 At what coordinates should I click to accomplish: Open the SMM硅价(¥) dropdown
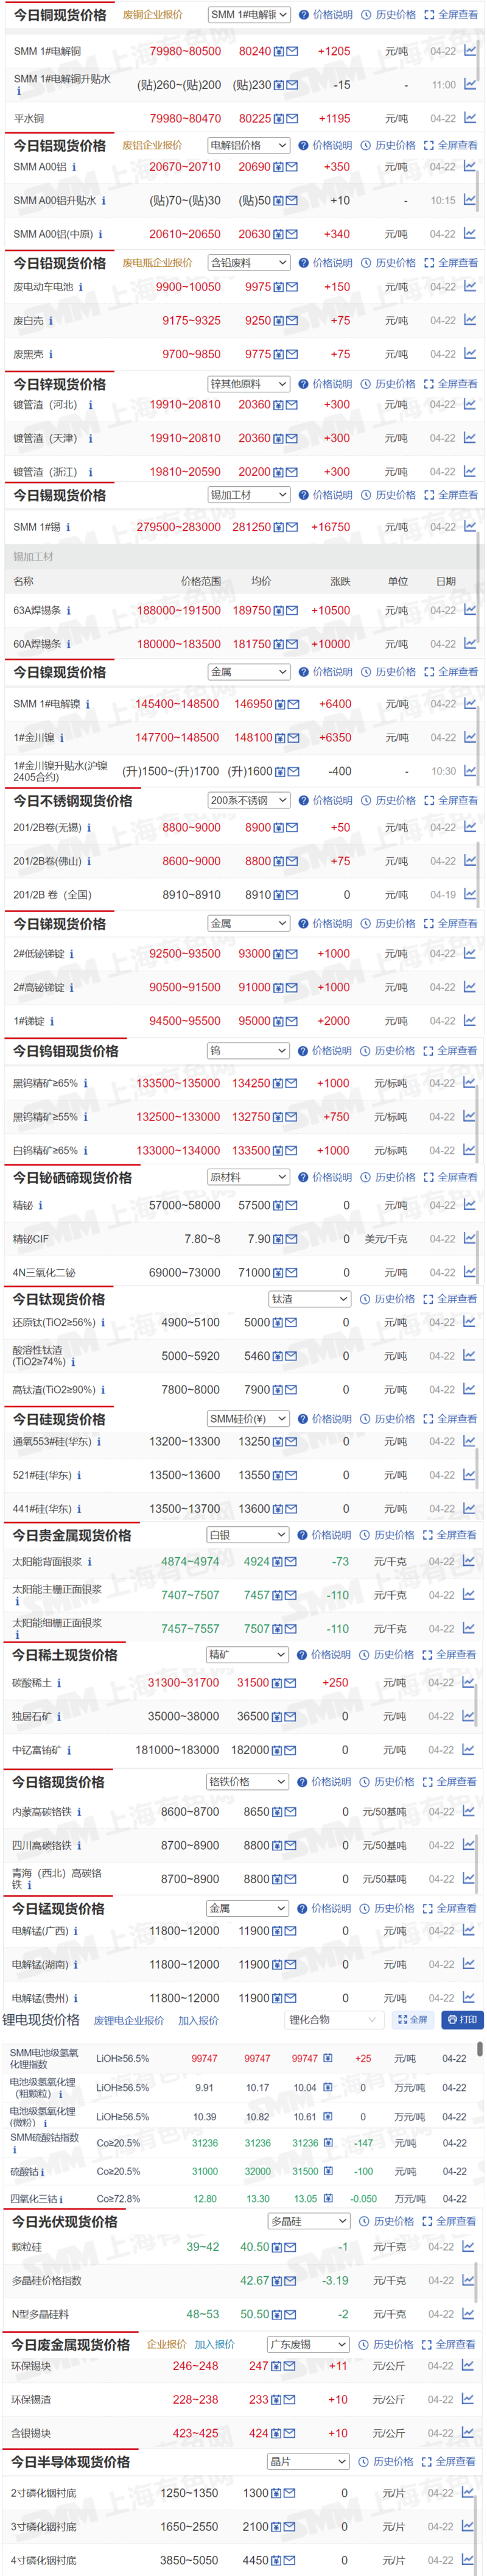pyautogui.click(x=249, y=1418)
